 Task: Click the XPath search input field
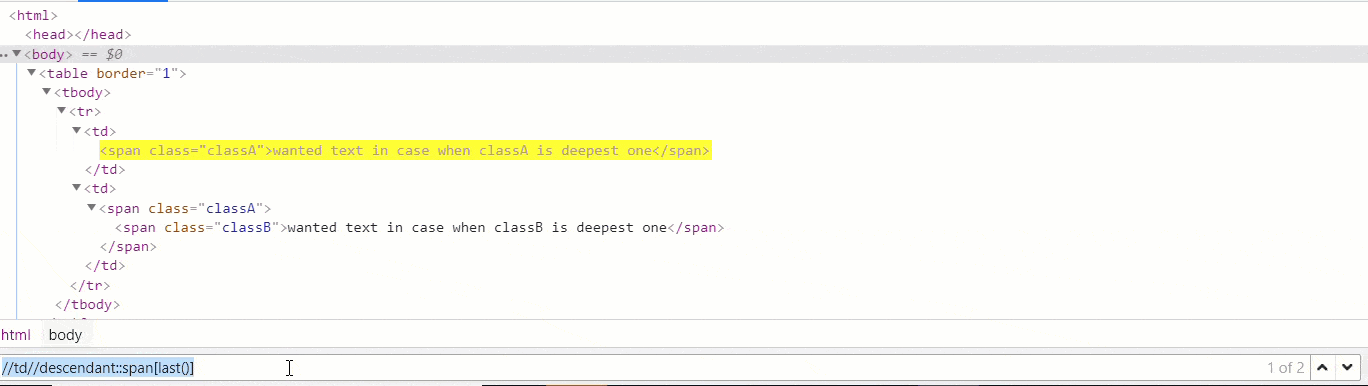pos(630,368)
